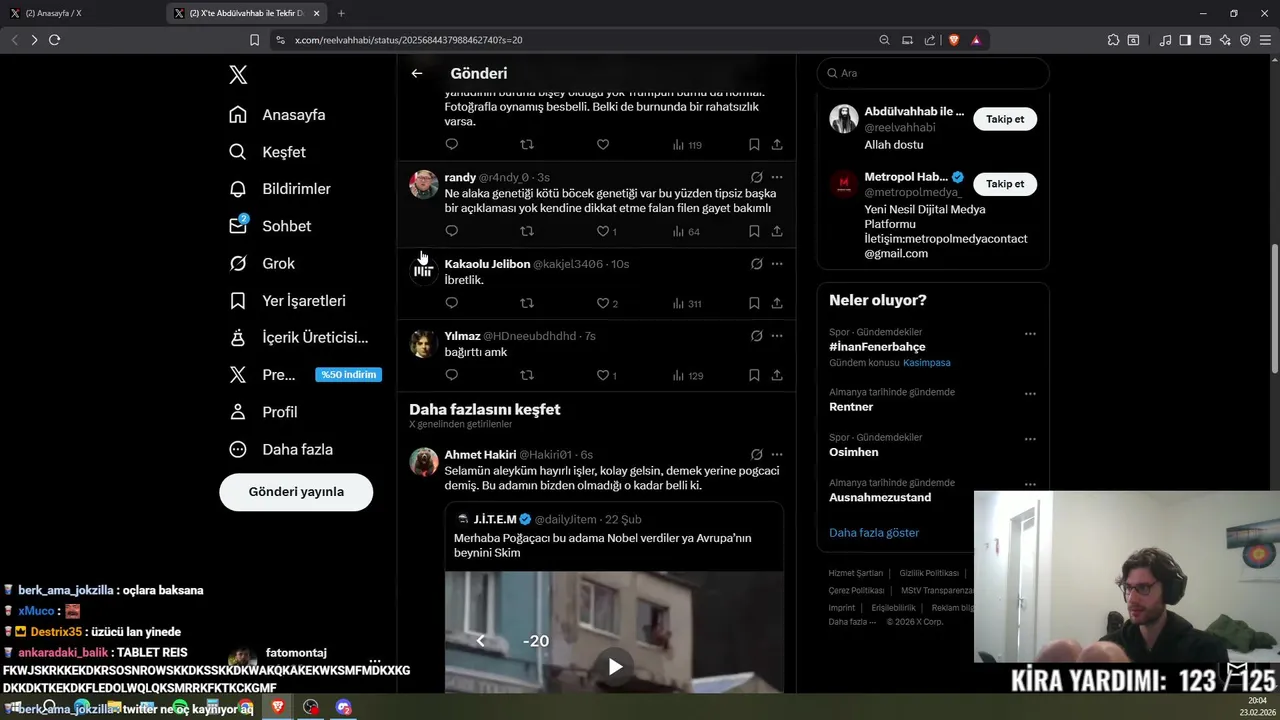
Task: Open a new browser tab with plus
Action: pyautogui.click(x=341, y=13)
